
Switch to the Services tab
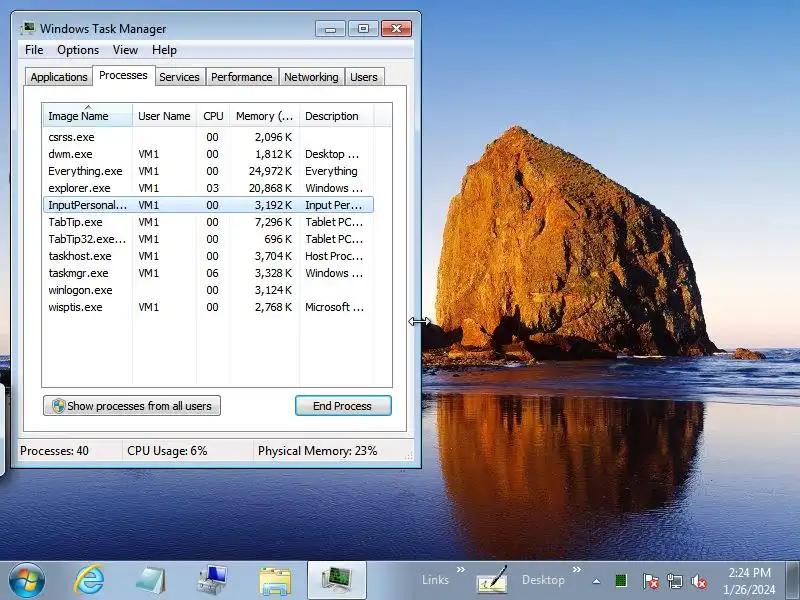tap(179, 77)
